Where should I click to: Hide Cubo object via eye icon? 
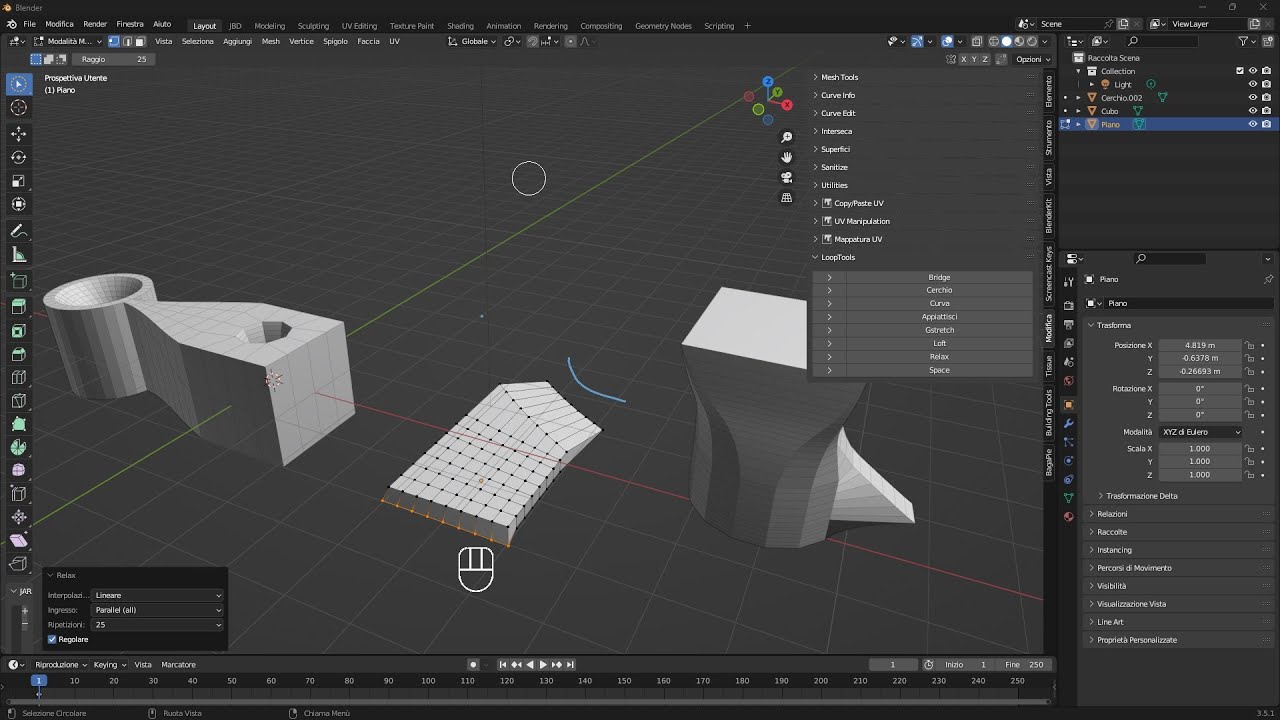tap(1252, 111)
